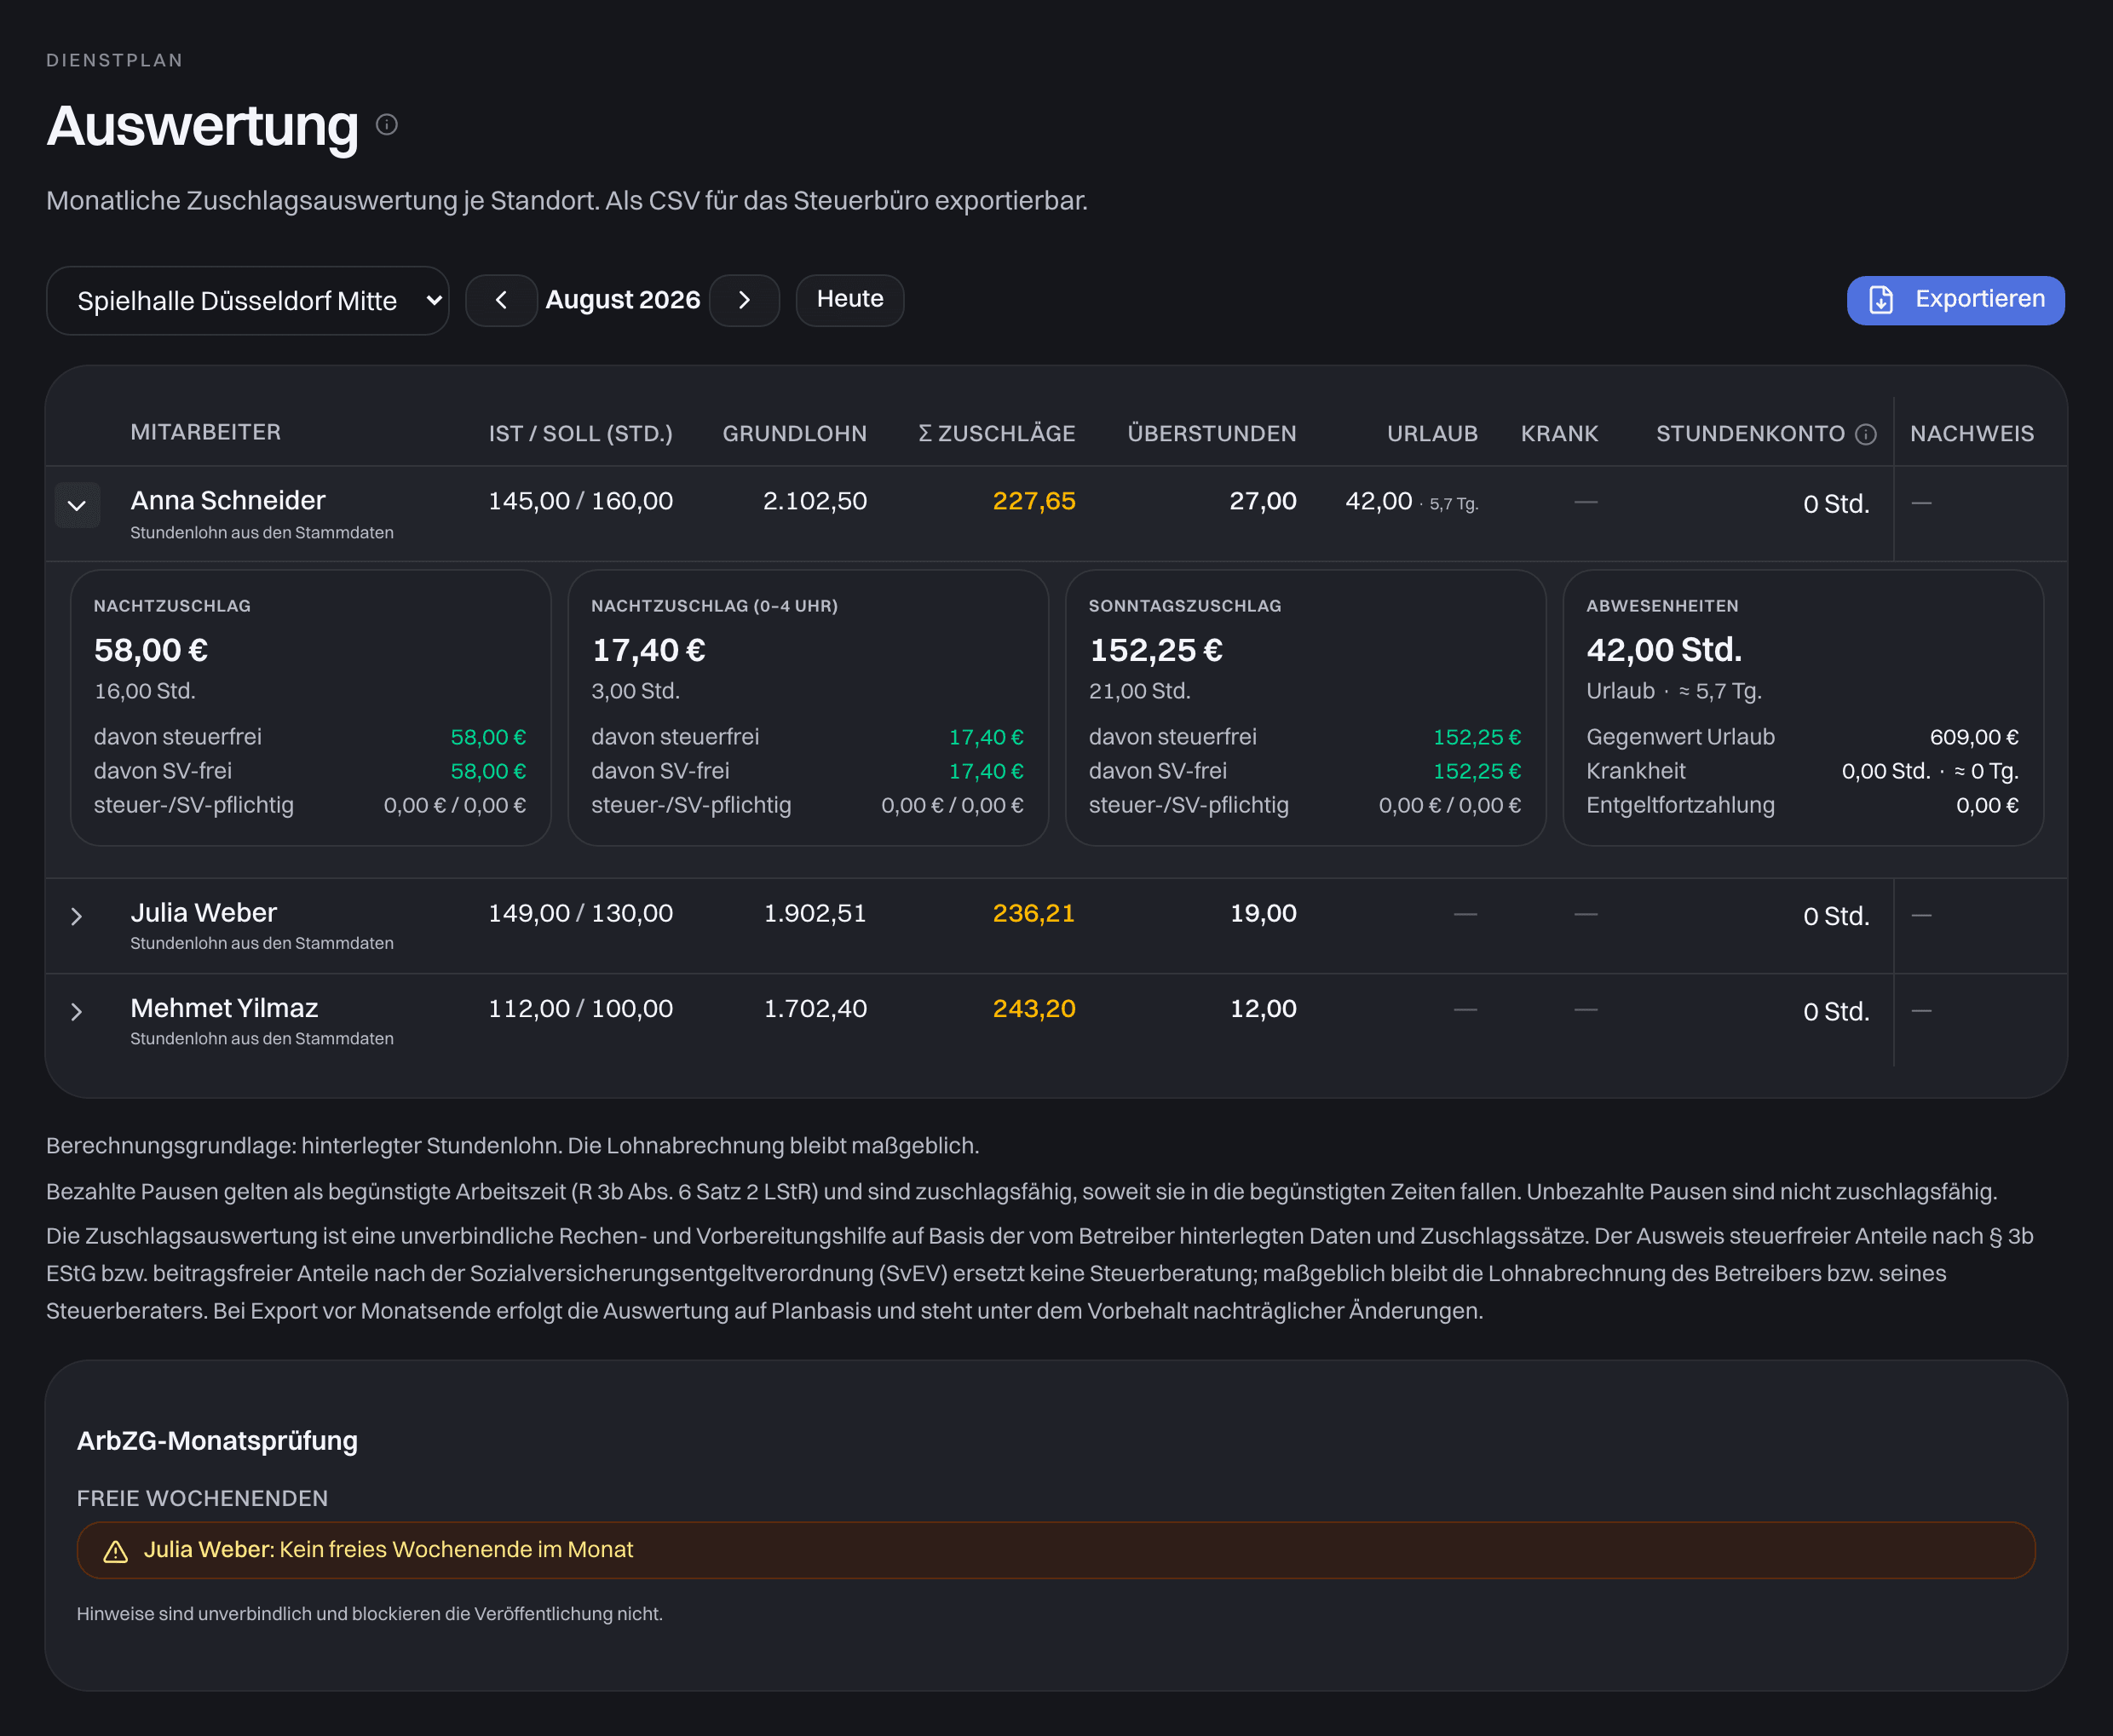
Task: Click Mehmet Yilmaz's Überstunden value 12,00
Action: click(1263, 1008)
